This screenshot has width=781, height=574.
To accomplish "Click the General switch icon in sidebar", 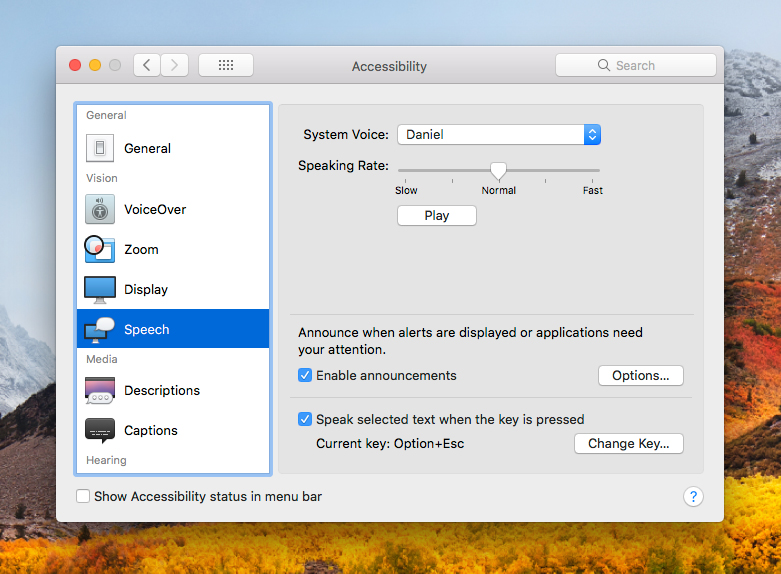I will coord(100,148).
